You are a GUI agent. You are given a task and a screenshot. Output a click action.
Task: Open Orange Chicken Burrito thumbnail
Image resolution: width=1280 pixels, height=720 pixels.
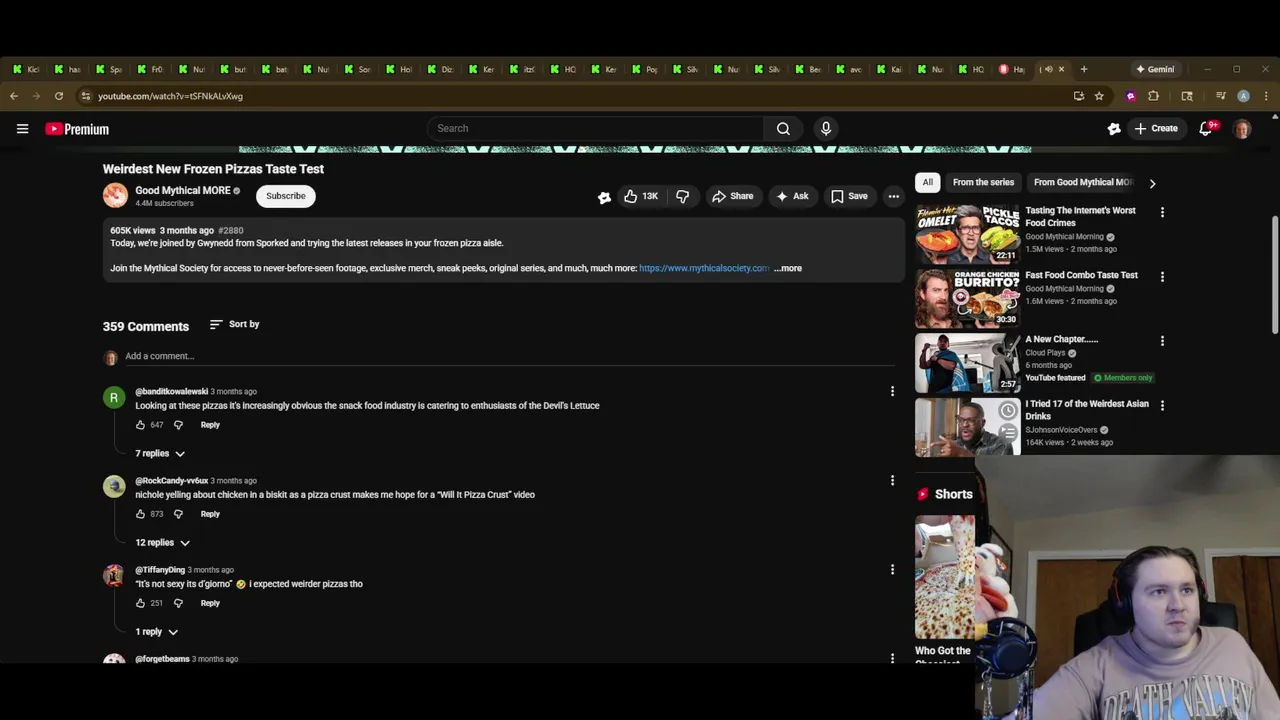coord(967,298)
